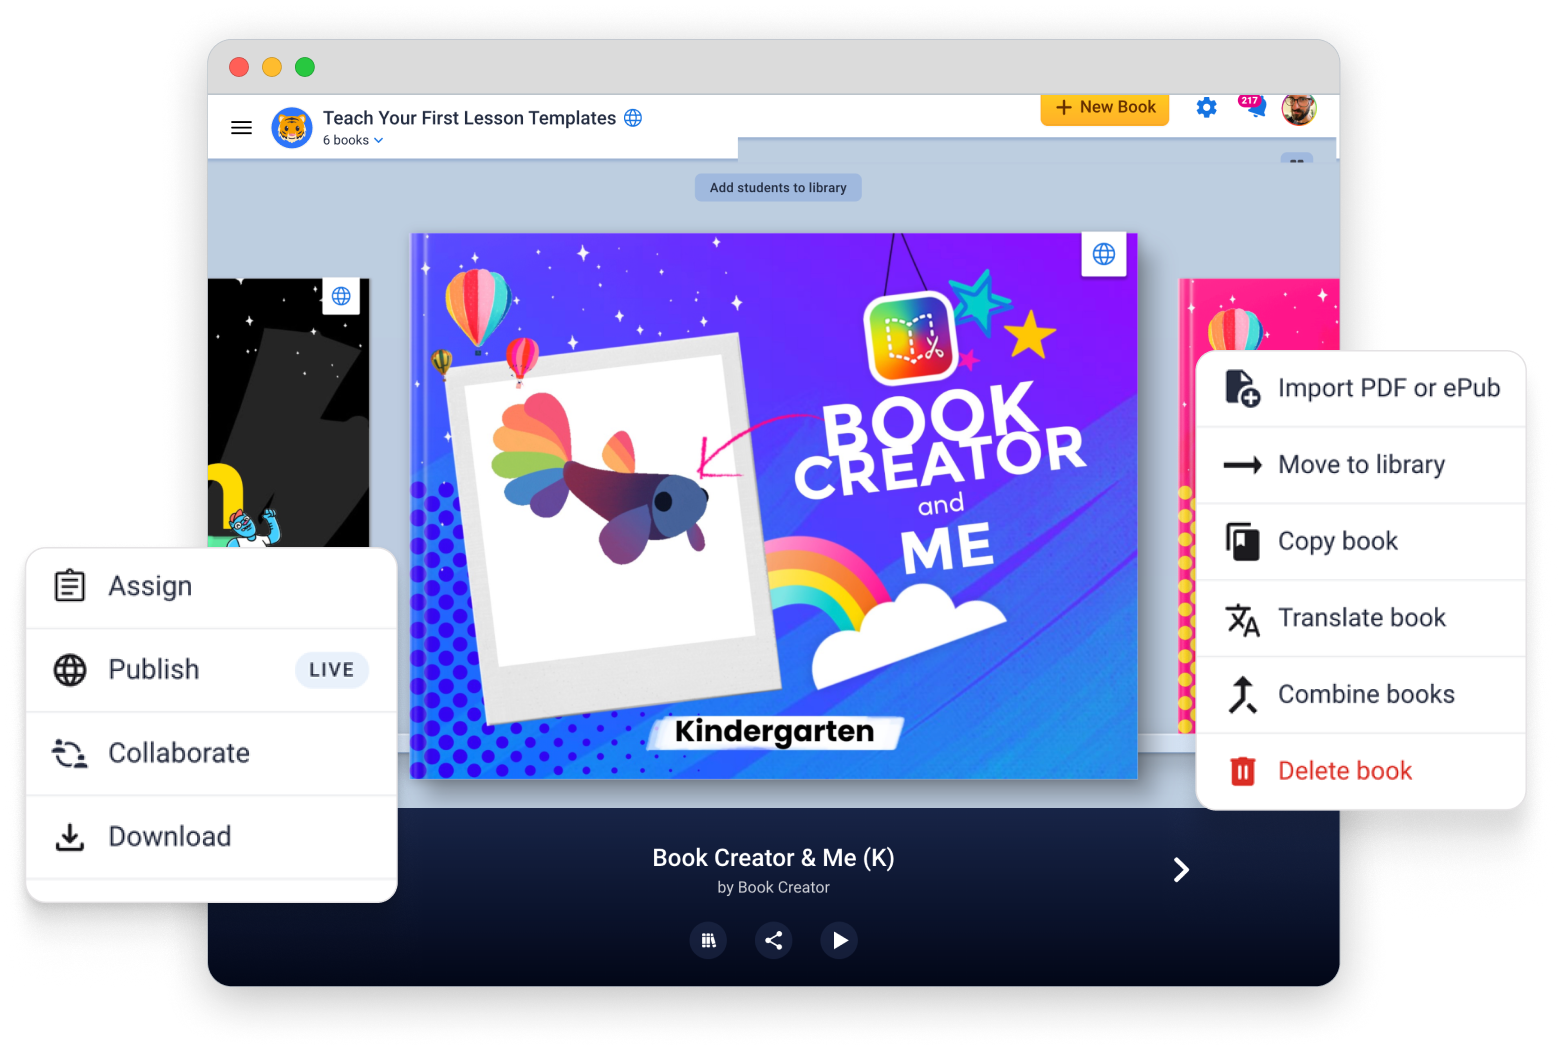Screen dimensions: 1560x1050
Task: Click the Move to library arrow icon
Action: [1242, 465]
